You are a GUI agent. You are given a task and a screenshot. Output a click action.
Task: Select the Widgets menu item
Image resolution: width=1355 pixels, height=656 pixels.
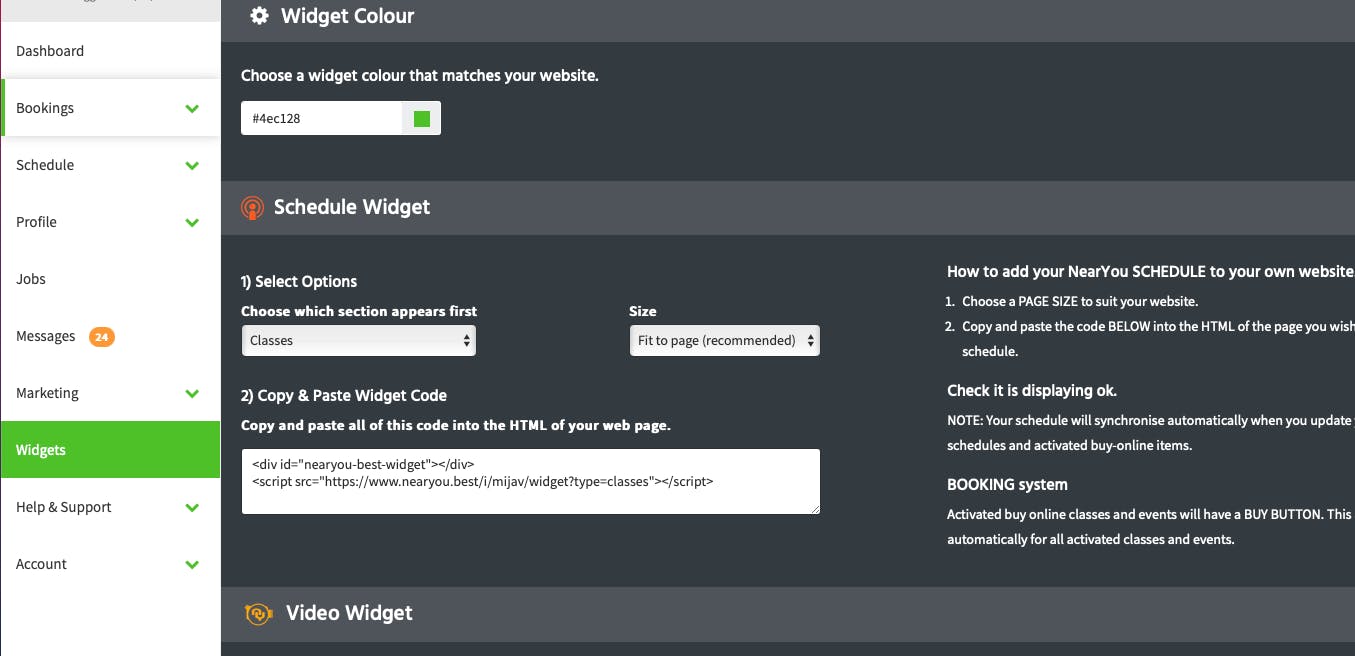point(110,450)
